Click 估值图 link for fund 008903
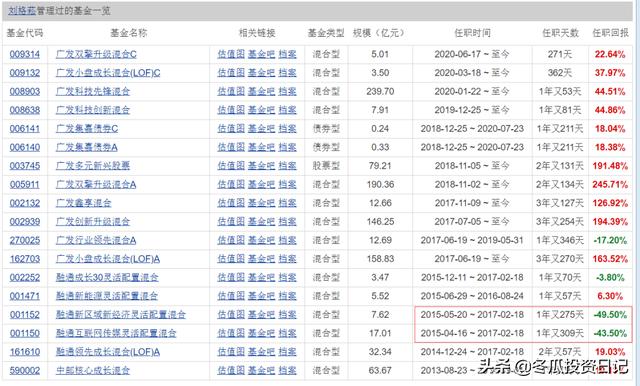 tap(231, 91)
